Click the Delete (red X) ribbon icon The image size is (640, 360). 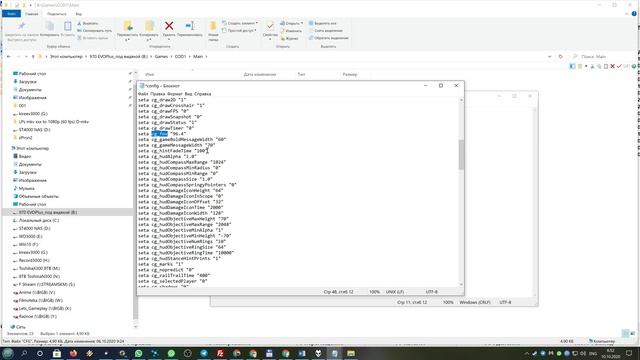(x=169, y=26)
